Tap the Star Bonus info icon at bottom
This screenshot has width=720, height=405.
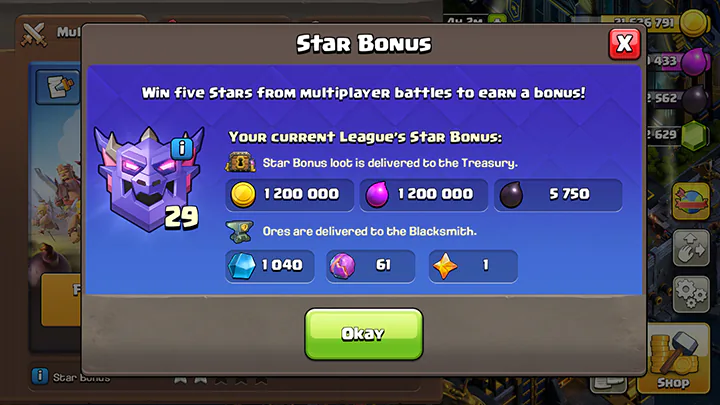(x=40, y=376)
